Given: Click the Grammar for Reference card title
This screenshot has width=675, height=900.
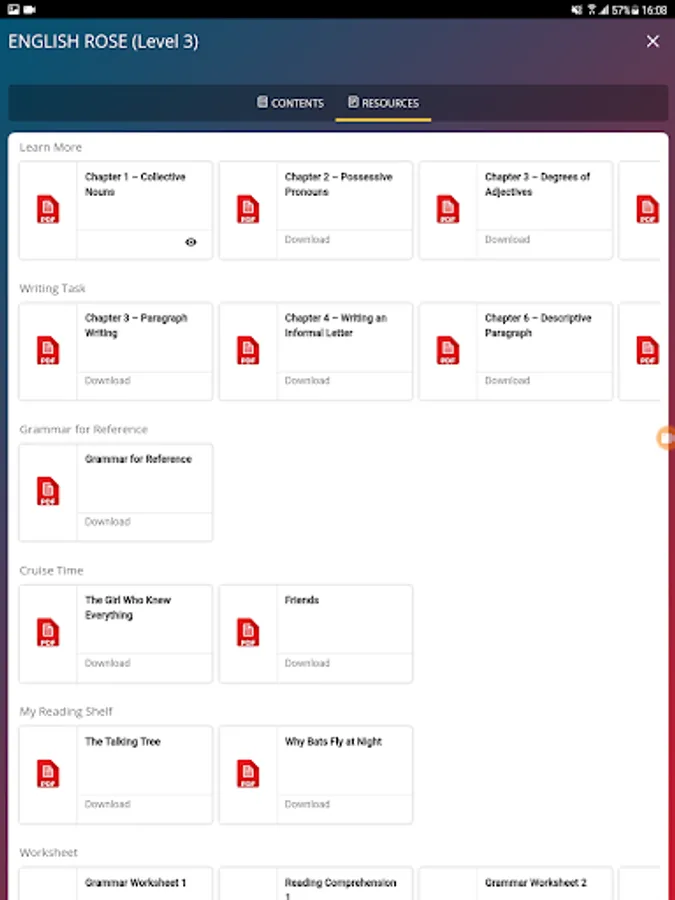Looking at the screenshot, I should (138, 459).
